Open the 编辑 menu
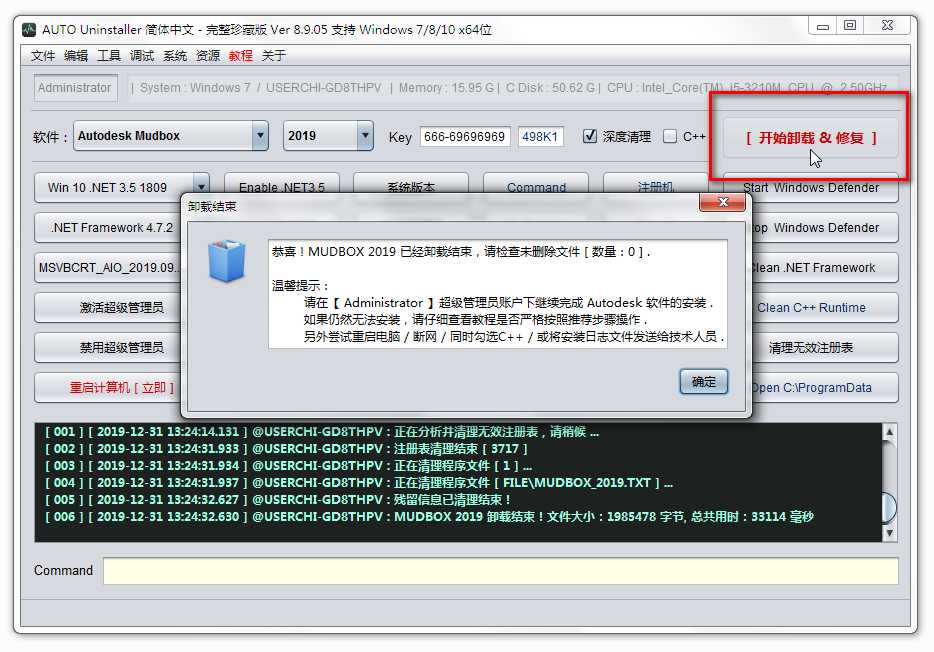Image resolution: width=934 pixels, height=652 pixels. tap(76, 56)
